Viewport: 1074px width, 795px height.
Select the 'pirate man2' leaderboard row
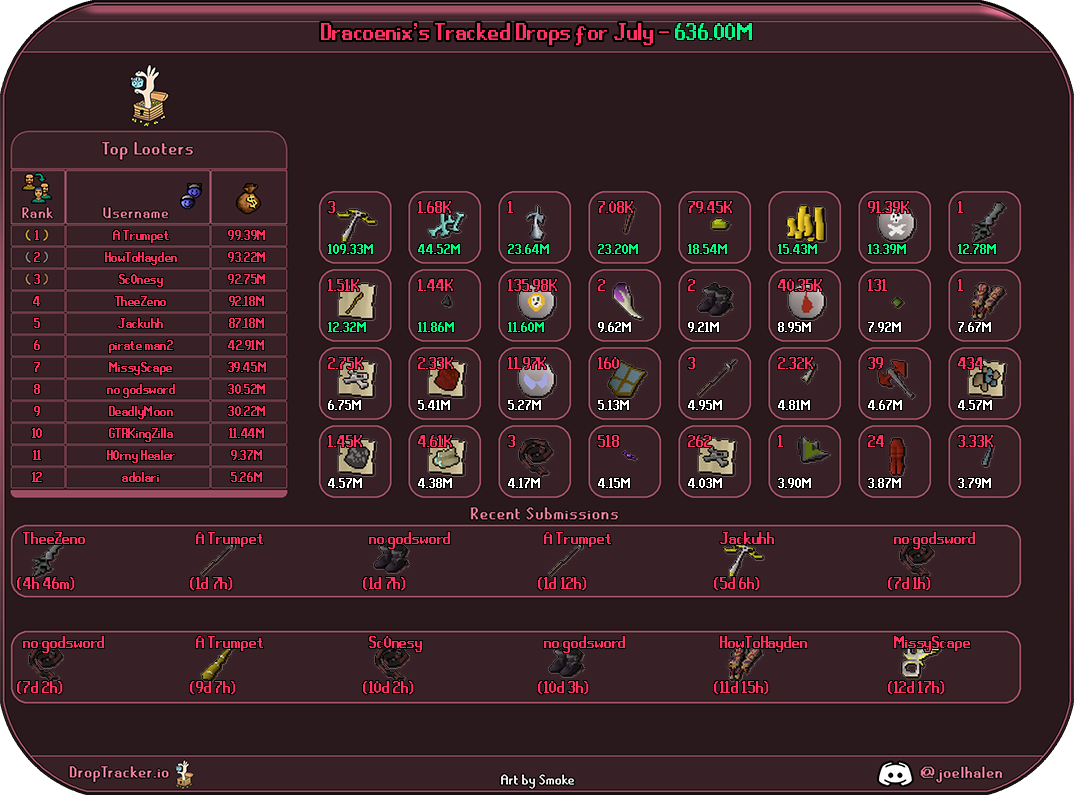pyautogui.click(x=149, y=346)
